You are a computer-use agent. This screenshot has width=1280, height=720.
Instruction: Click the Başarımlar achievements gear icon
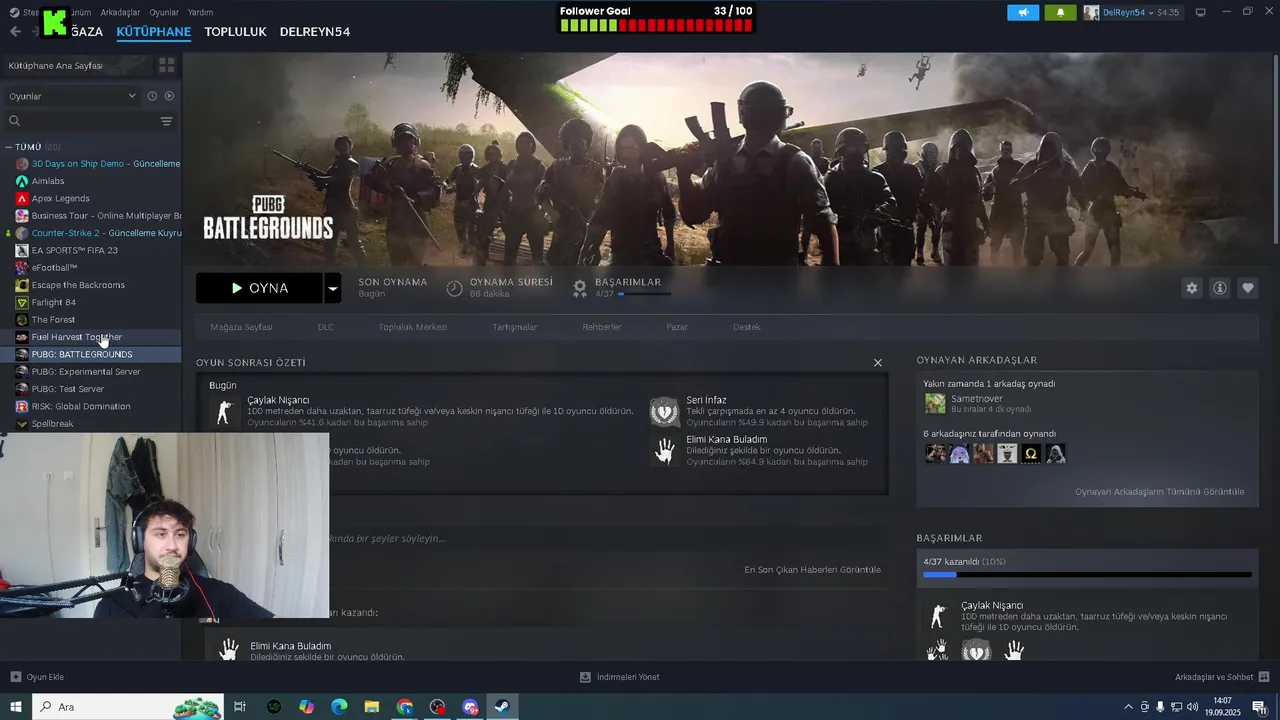pos(579,288)
